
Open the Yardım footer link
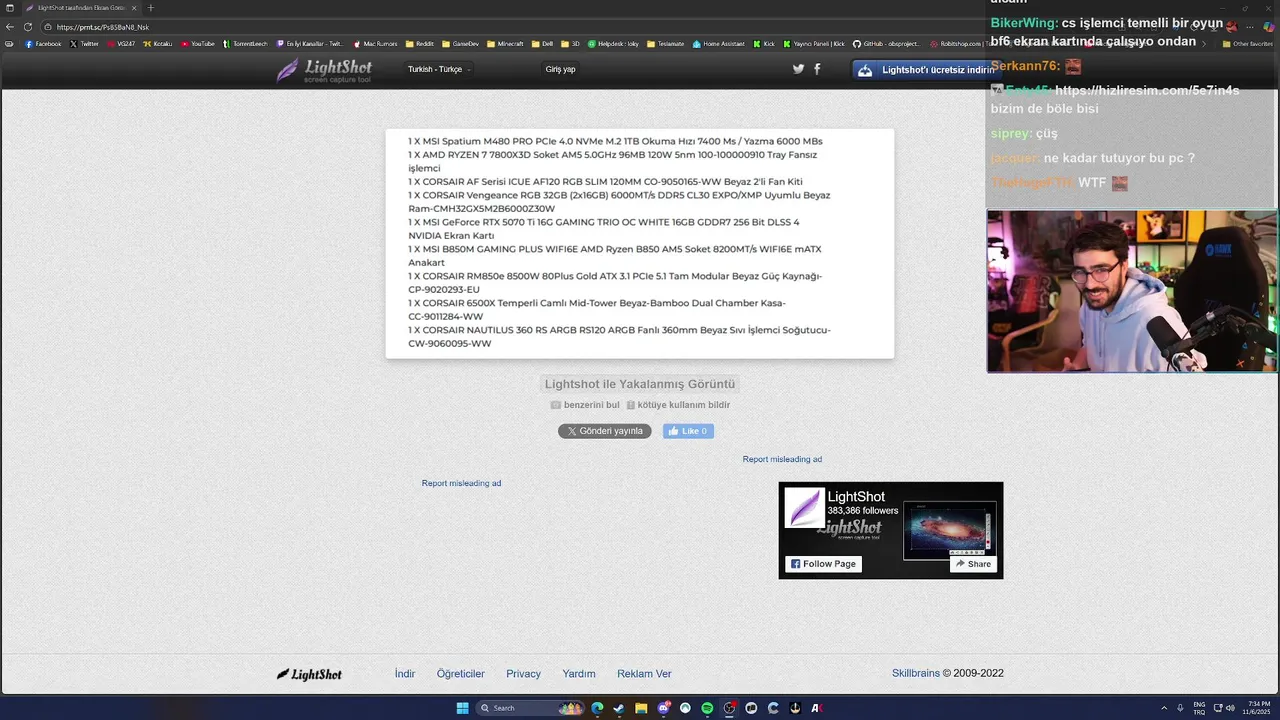[579, 674]
